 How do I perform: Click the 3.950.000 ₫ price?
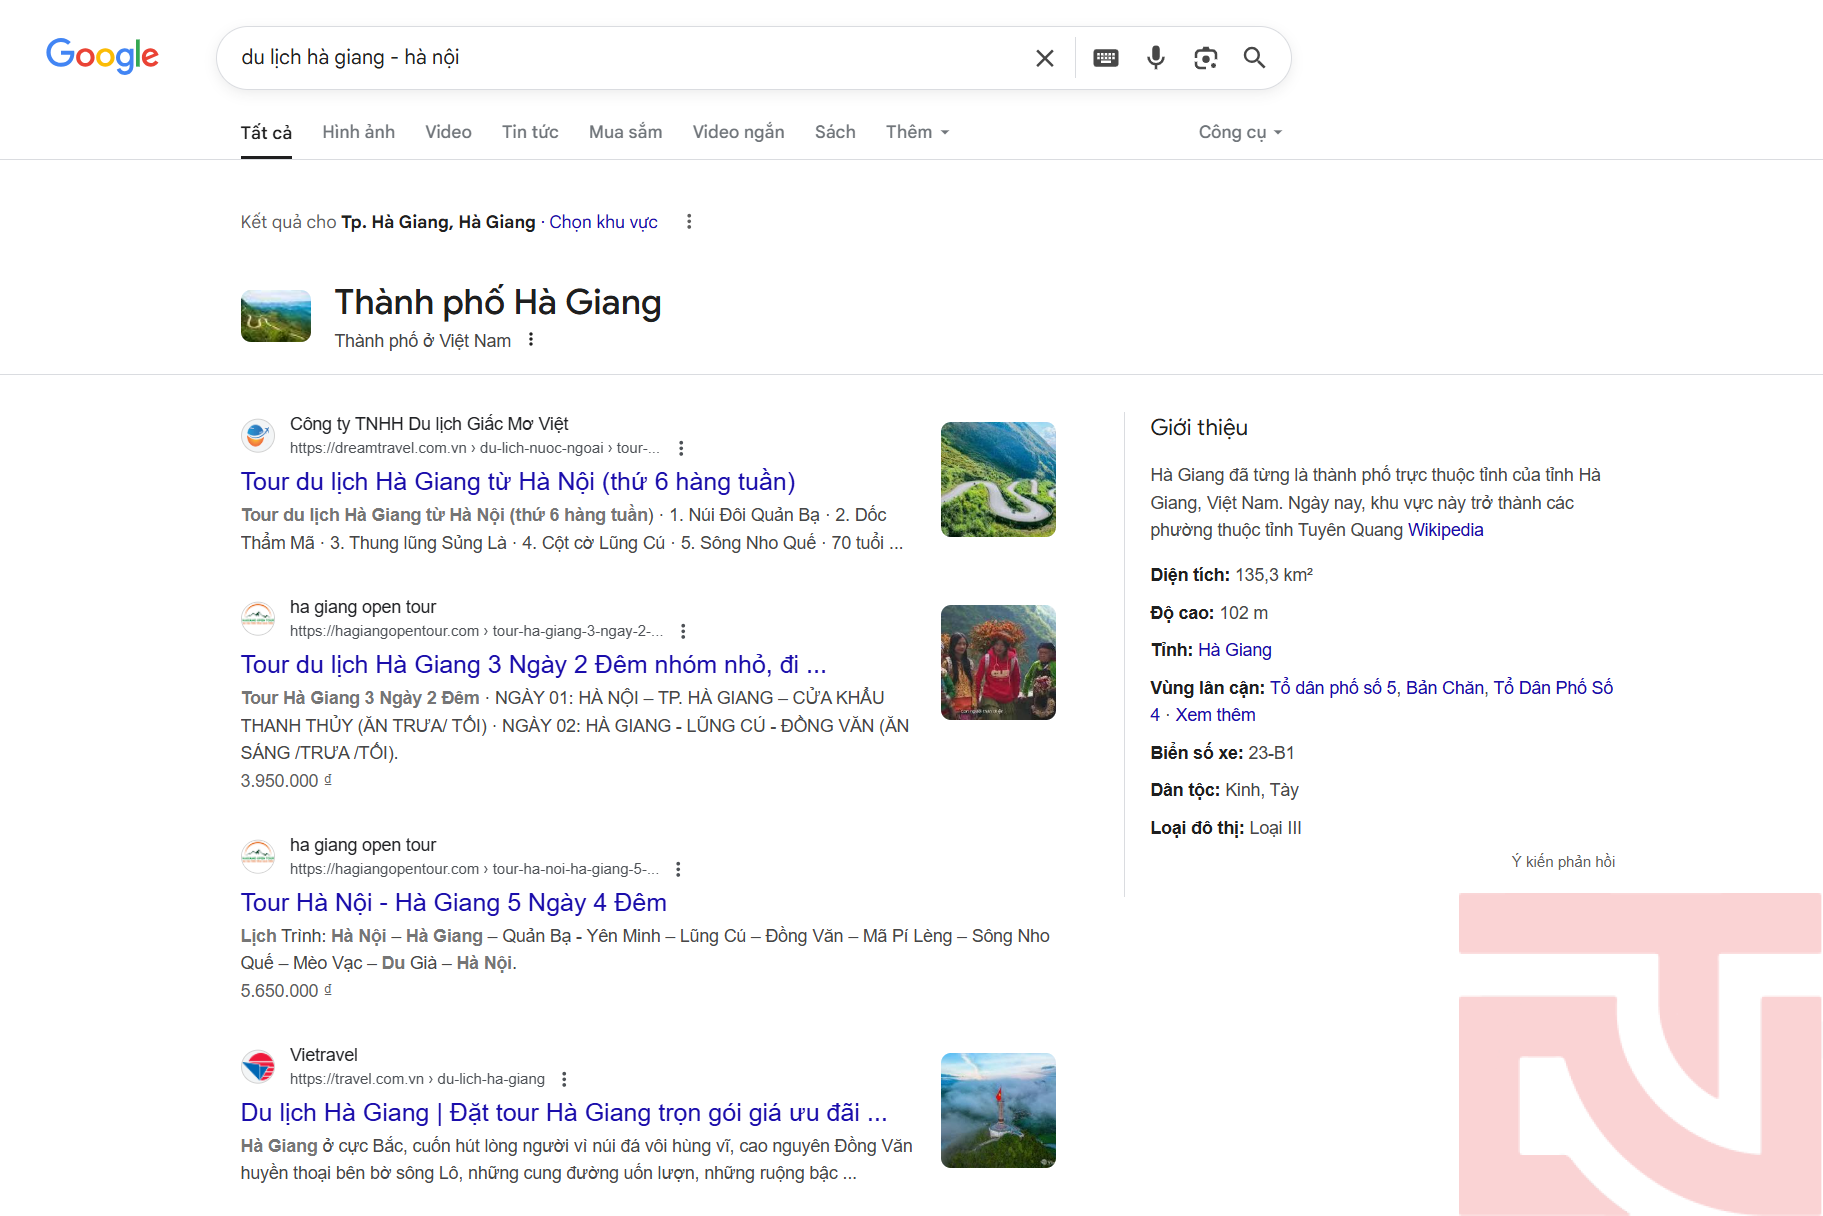286,780
